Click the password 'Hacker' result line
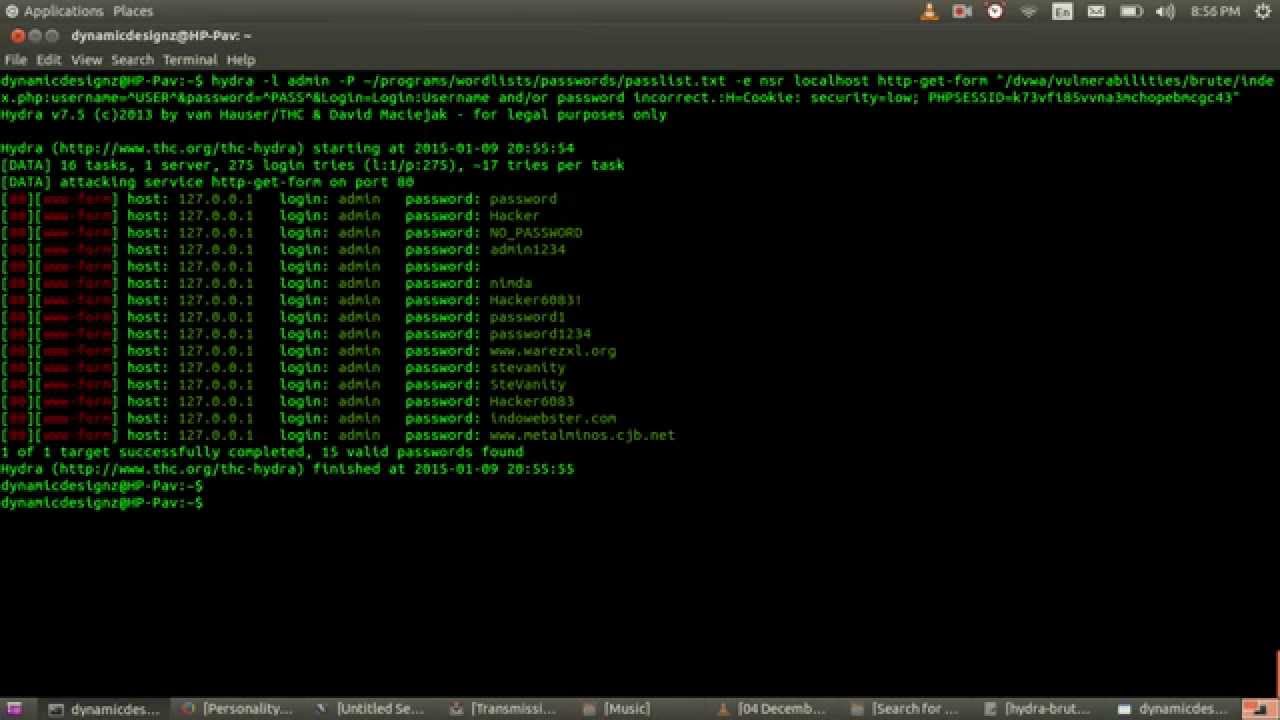This screenshot has width=1280, height=720. pyautogui.click(x=270, y=216)
